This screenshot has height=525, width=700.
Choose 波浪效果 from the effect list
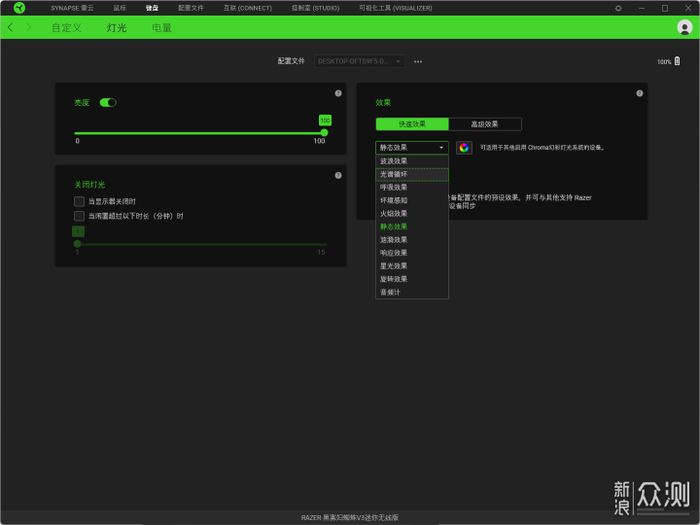click(x=412, y=161)
